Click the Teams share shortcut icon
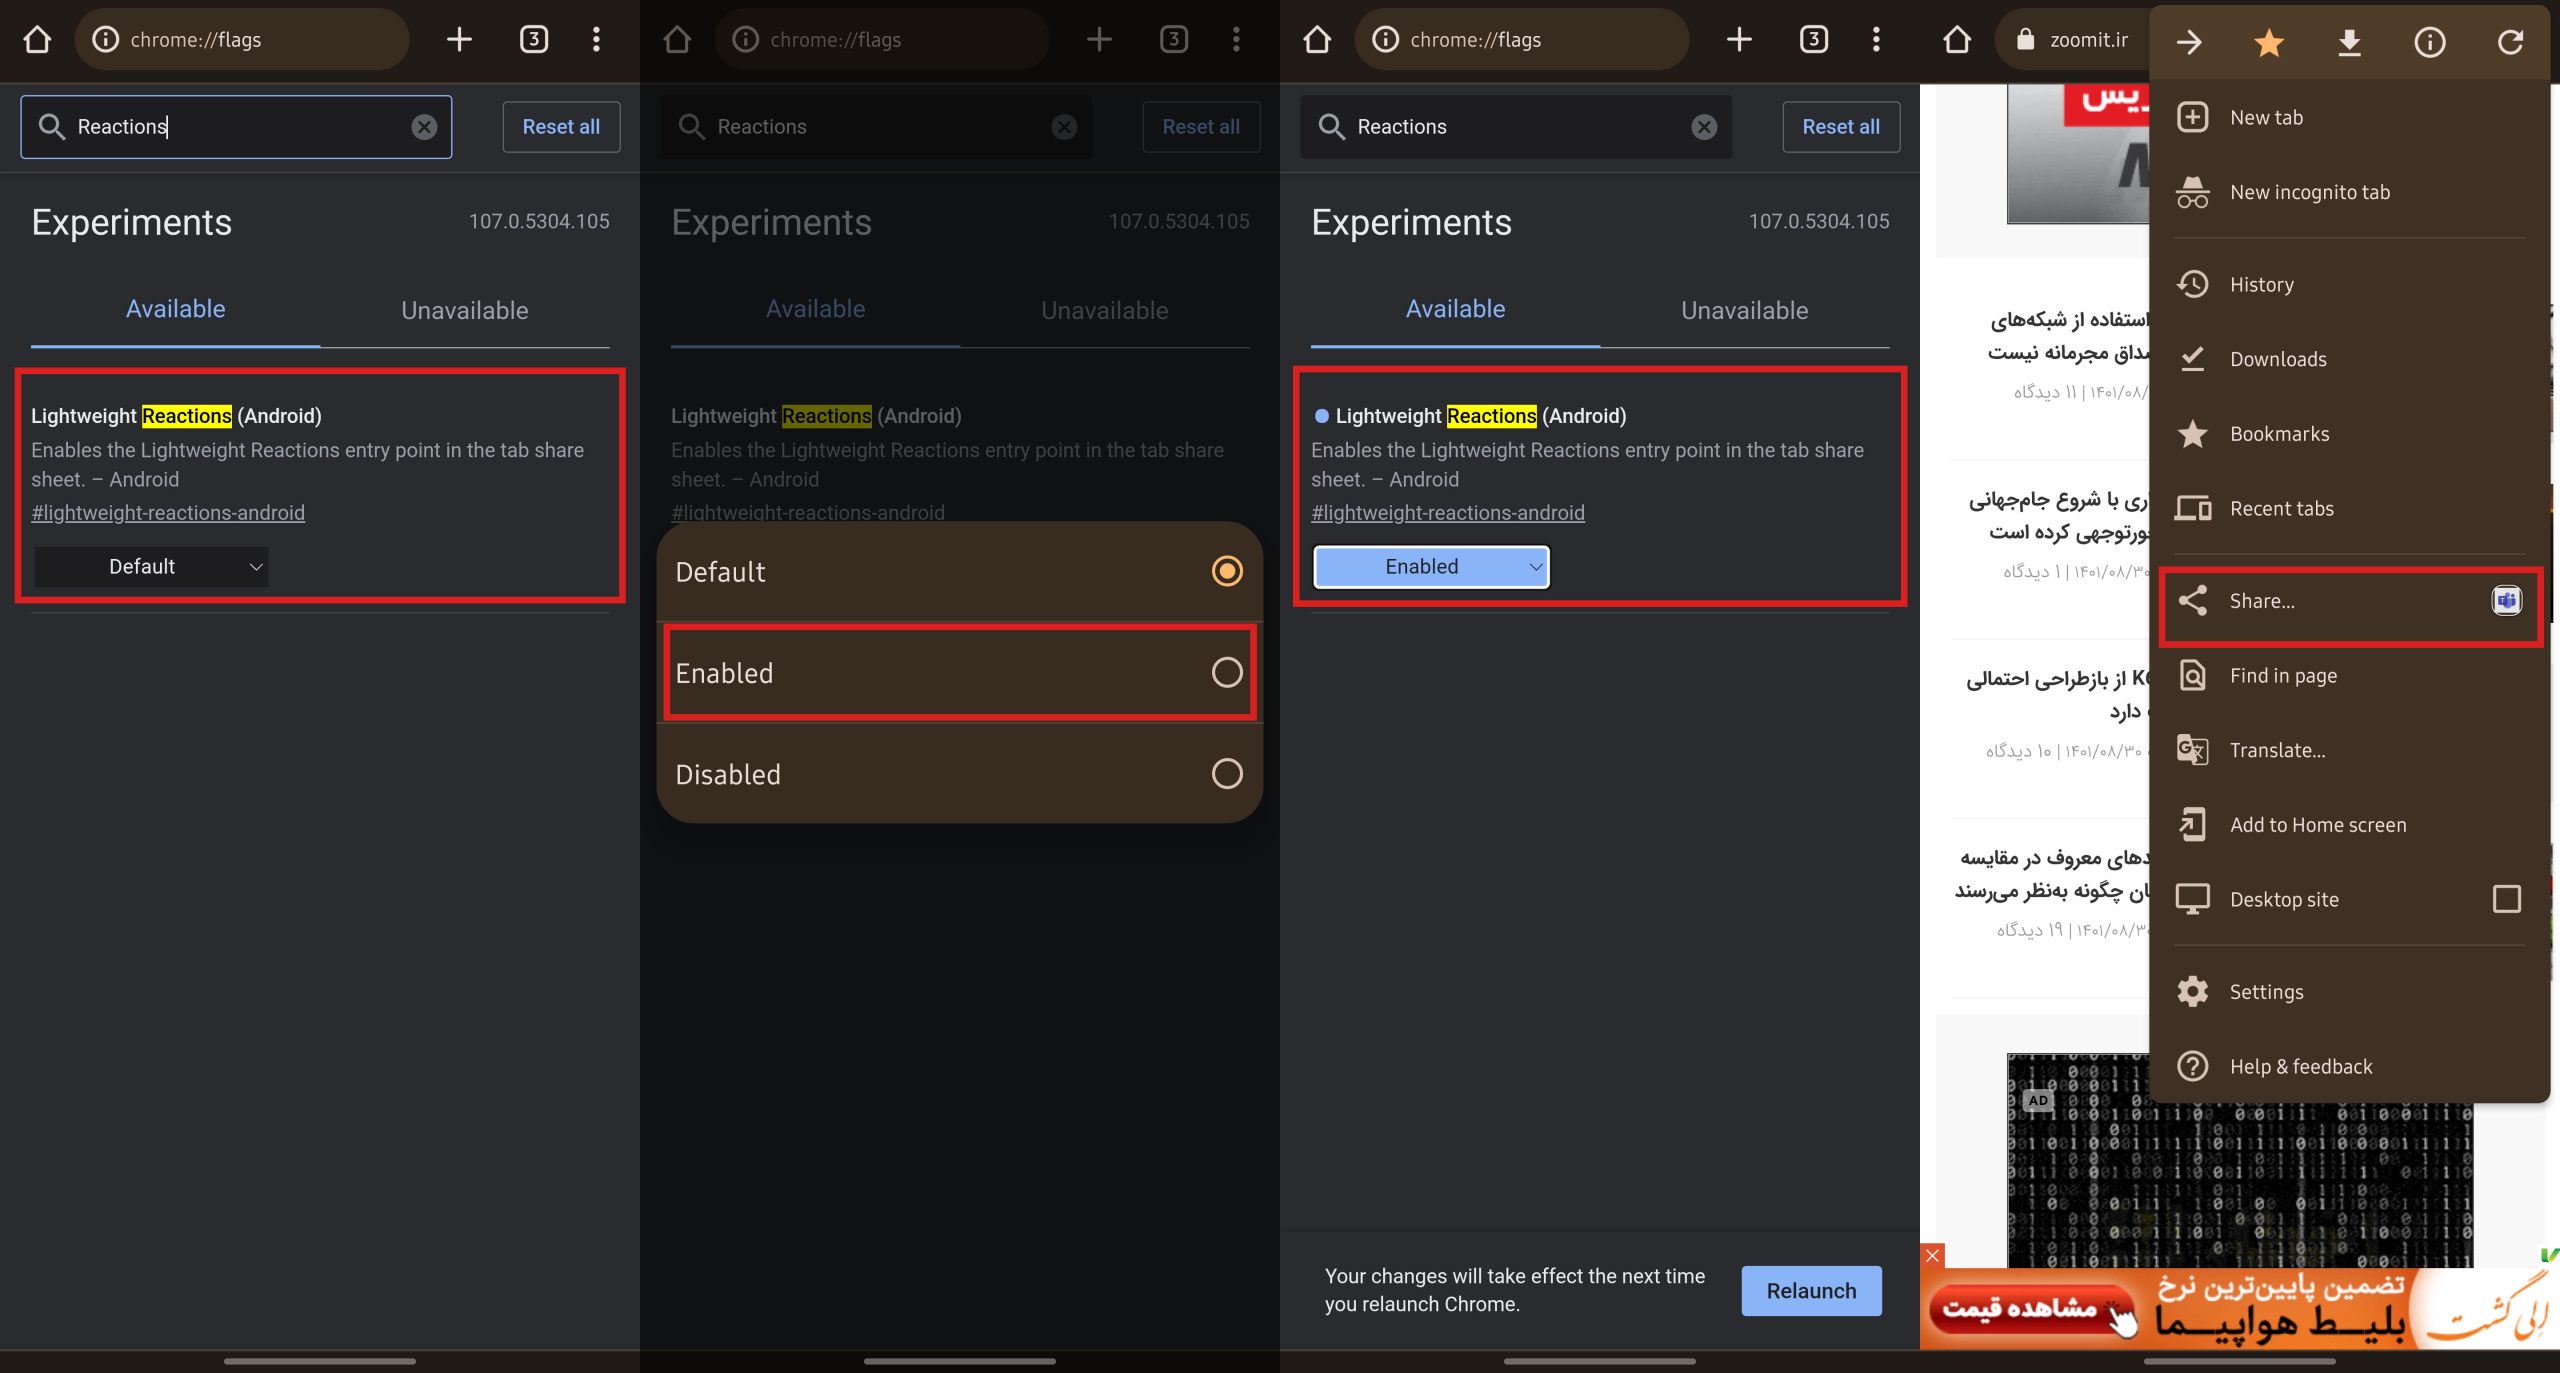 (x=2506, y=600)
